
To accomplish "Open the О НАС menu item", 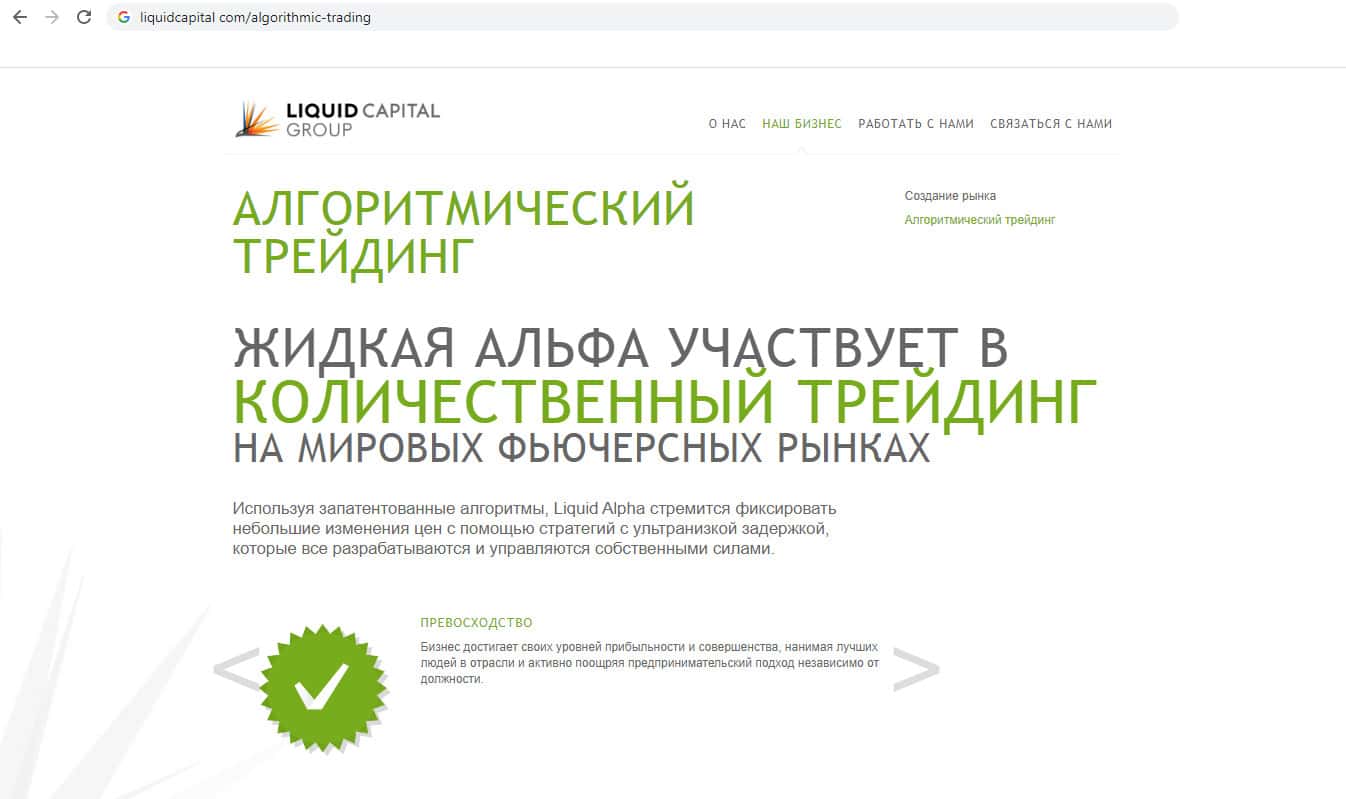I will point(727,124).
